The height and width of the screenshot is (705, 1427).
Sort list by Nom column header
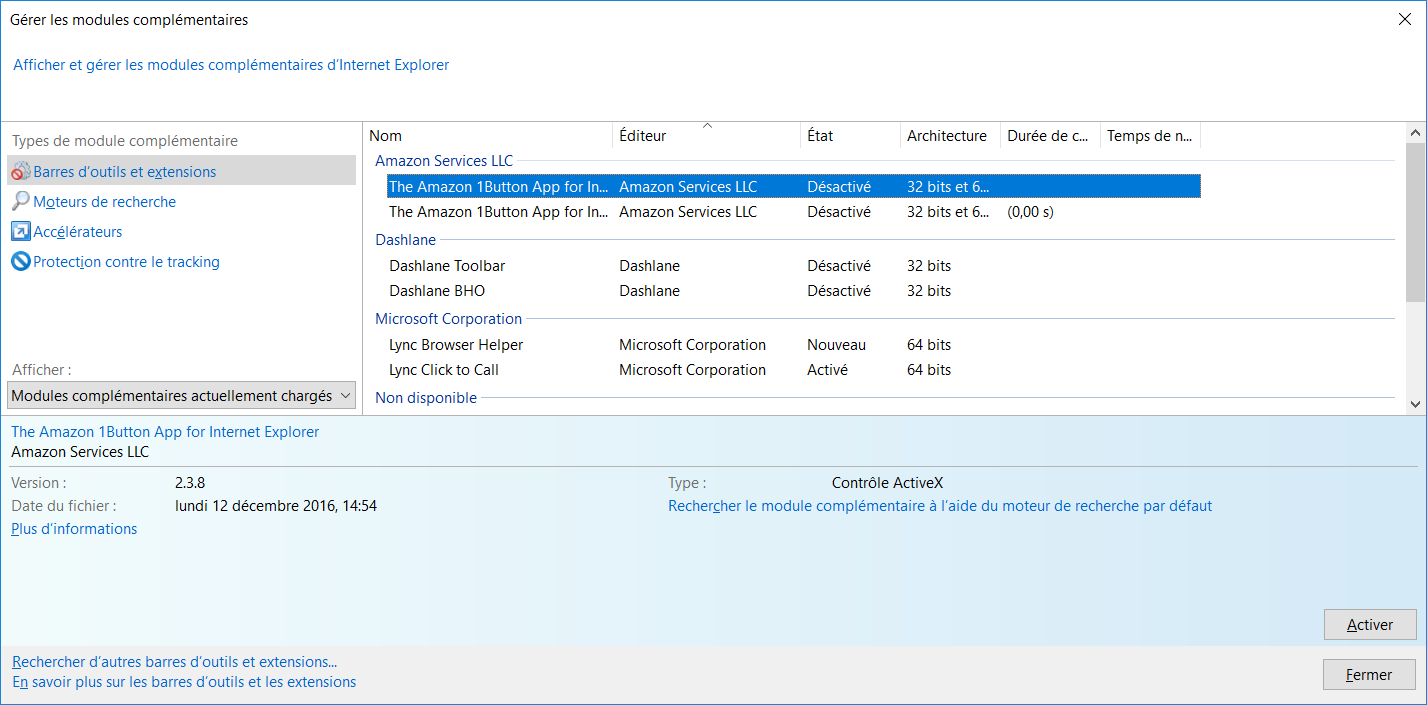(488, 136)
